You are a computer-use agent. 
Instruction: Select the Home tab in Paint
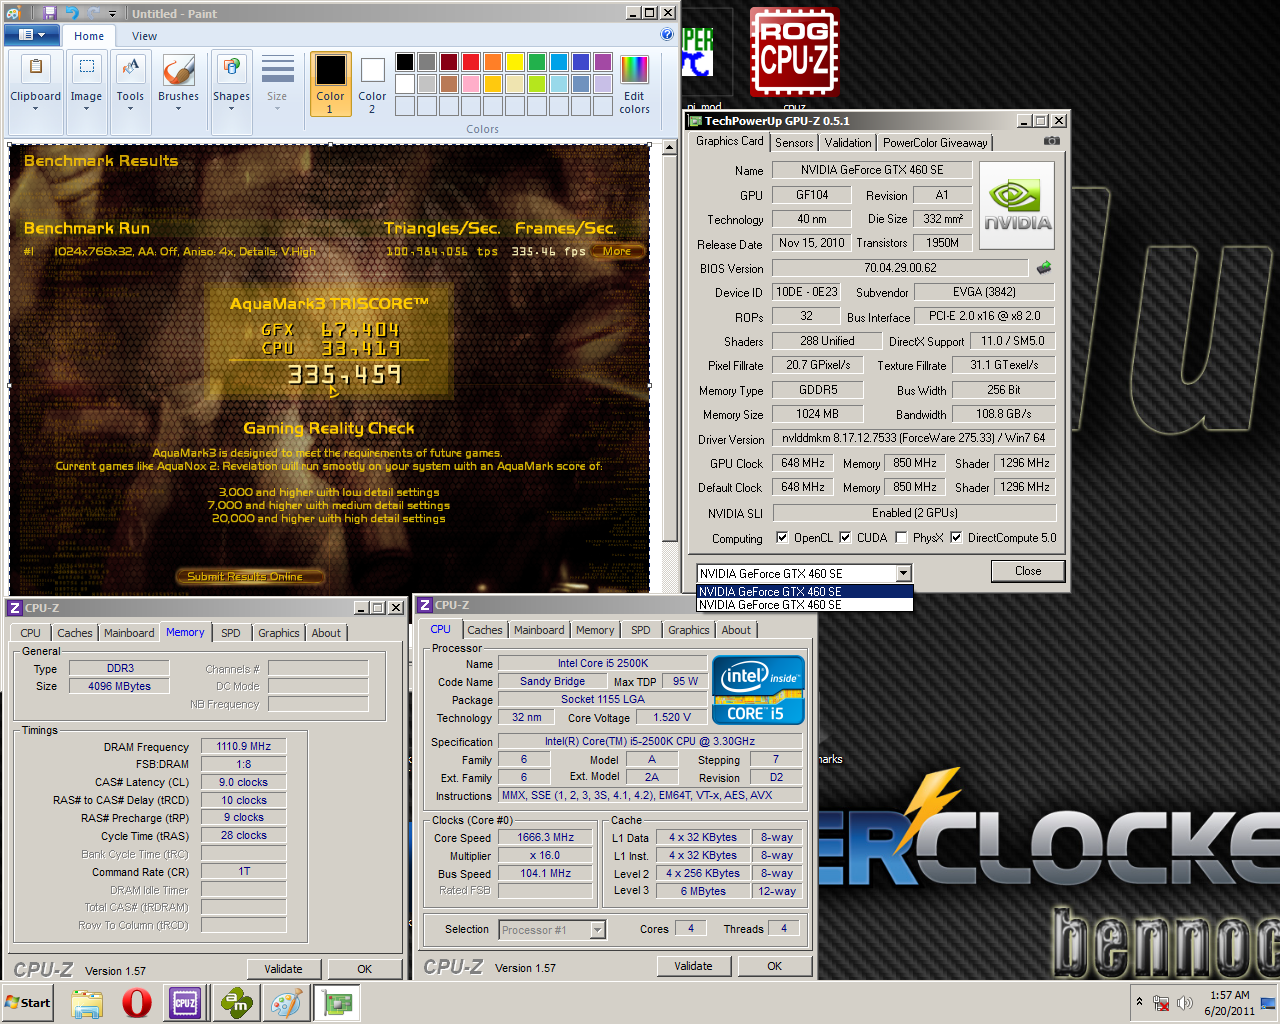pyautogui.click(x=89, y=36)
